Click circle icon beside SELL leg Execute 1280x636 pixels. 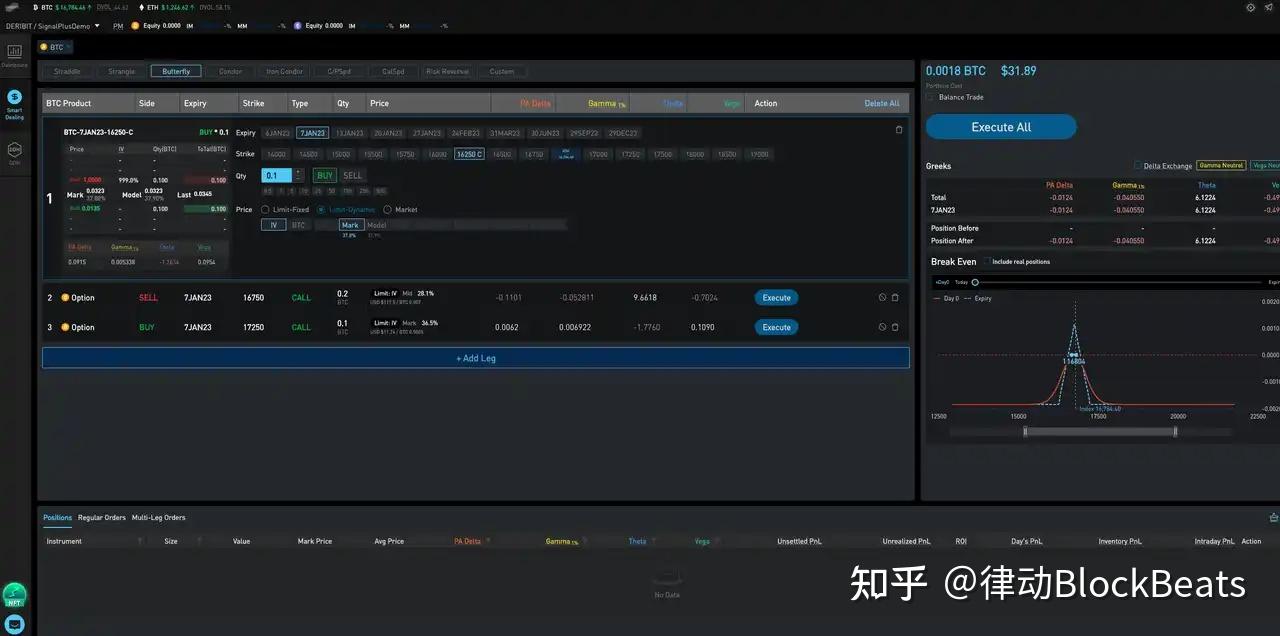(x=883, y=298)
